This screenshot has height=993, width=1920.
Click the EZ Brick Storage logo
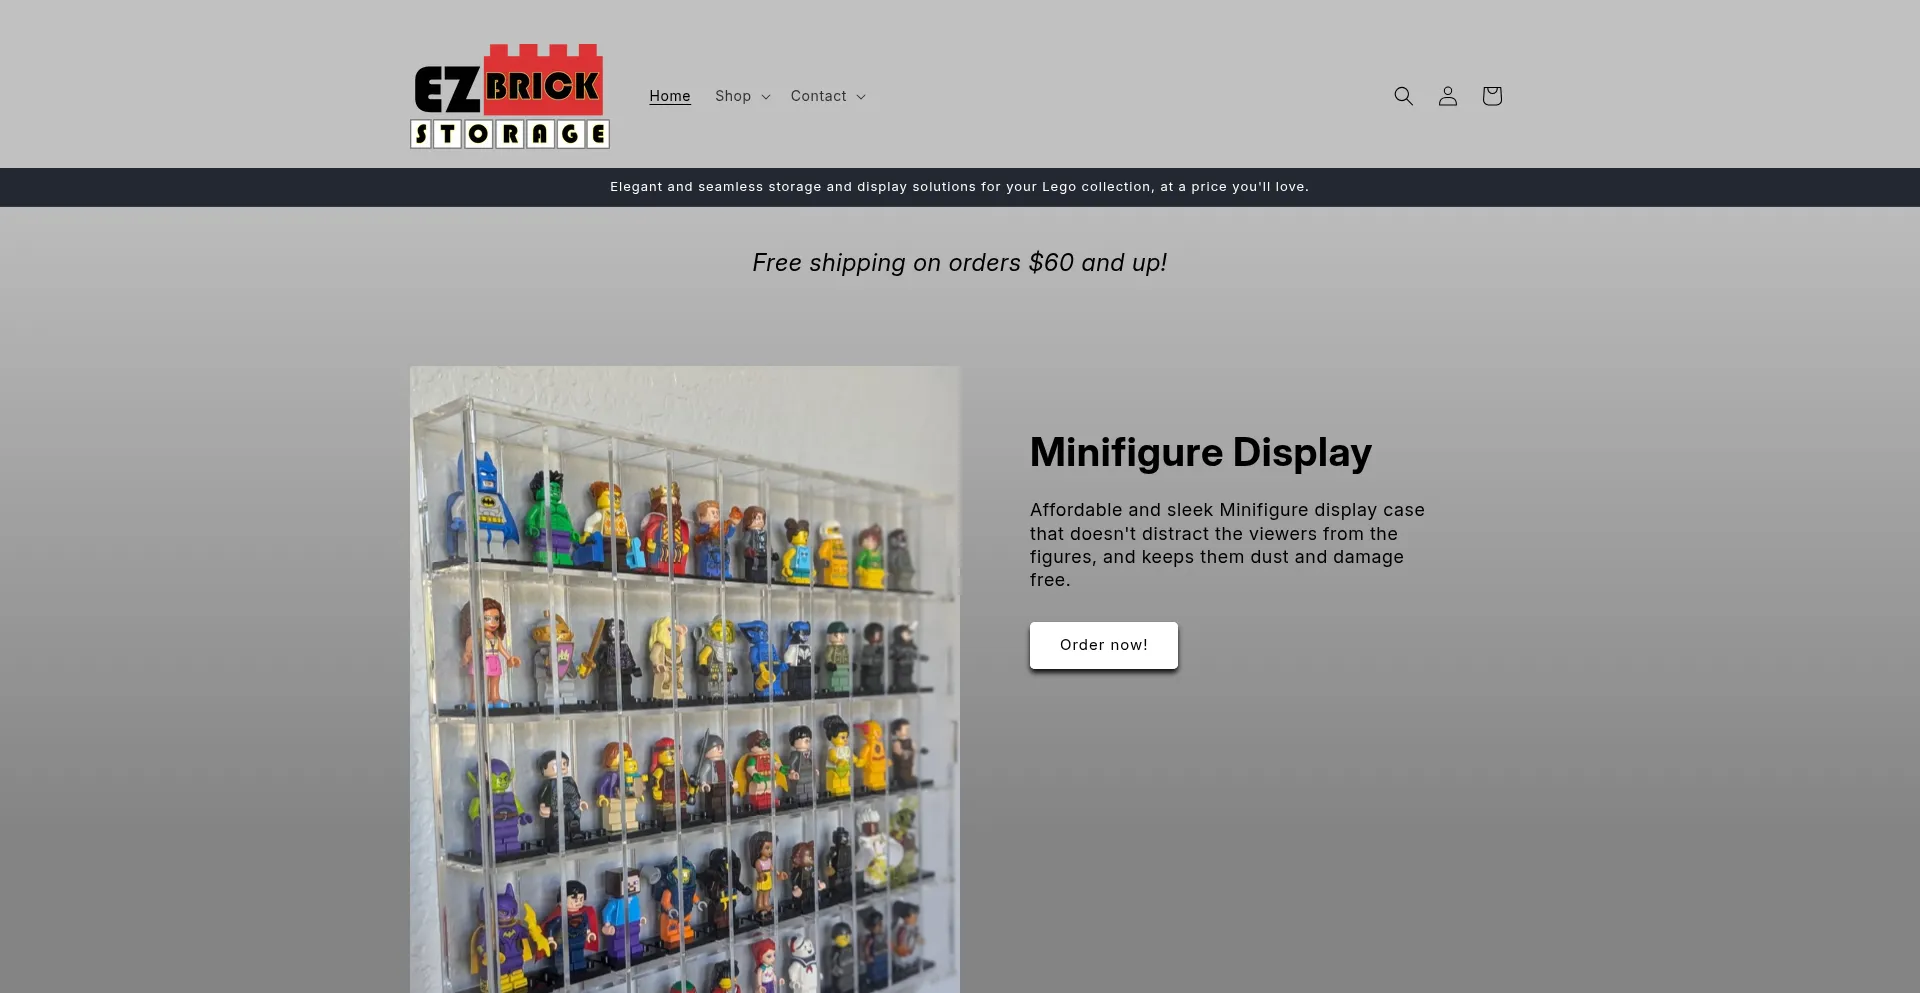[510, 96]
